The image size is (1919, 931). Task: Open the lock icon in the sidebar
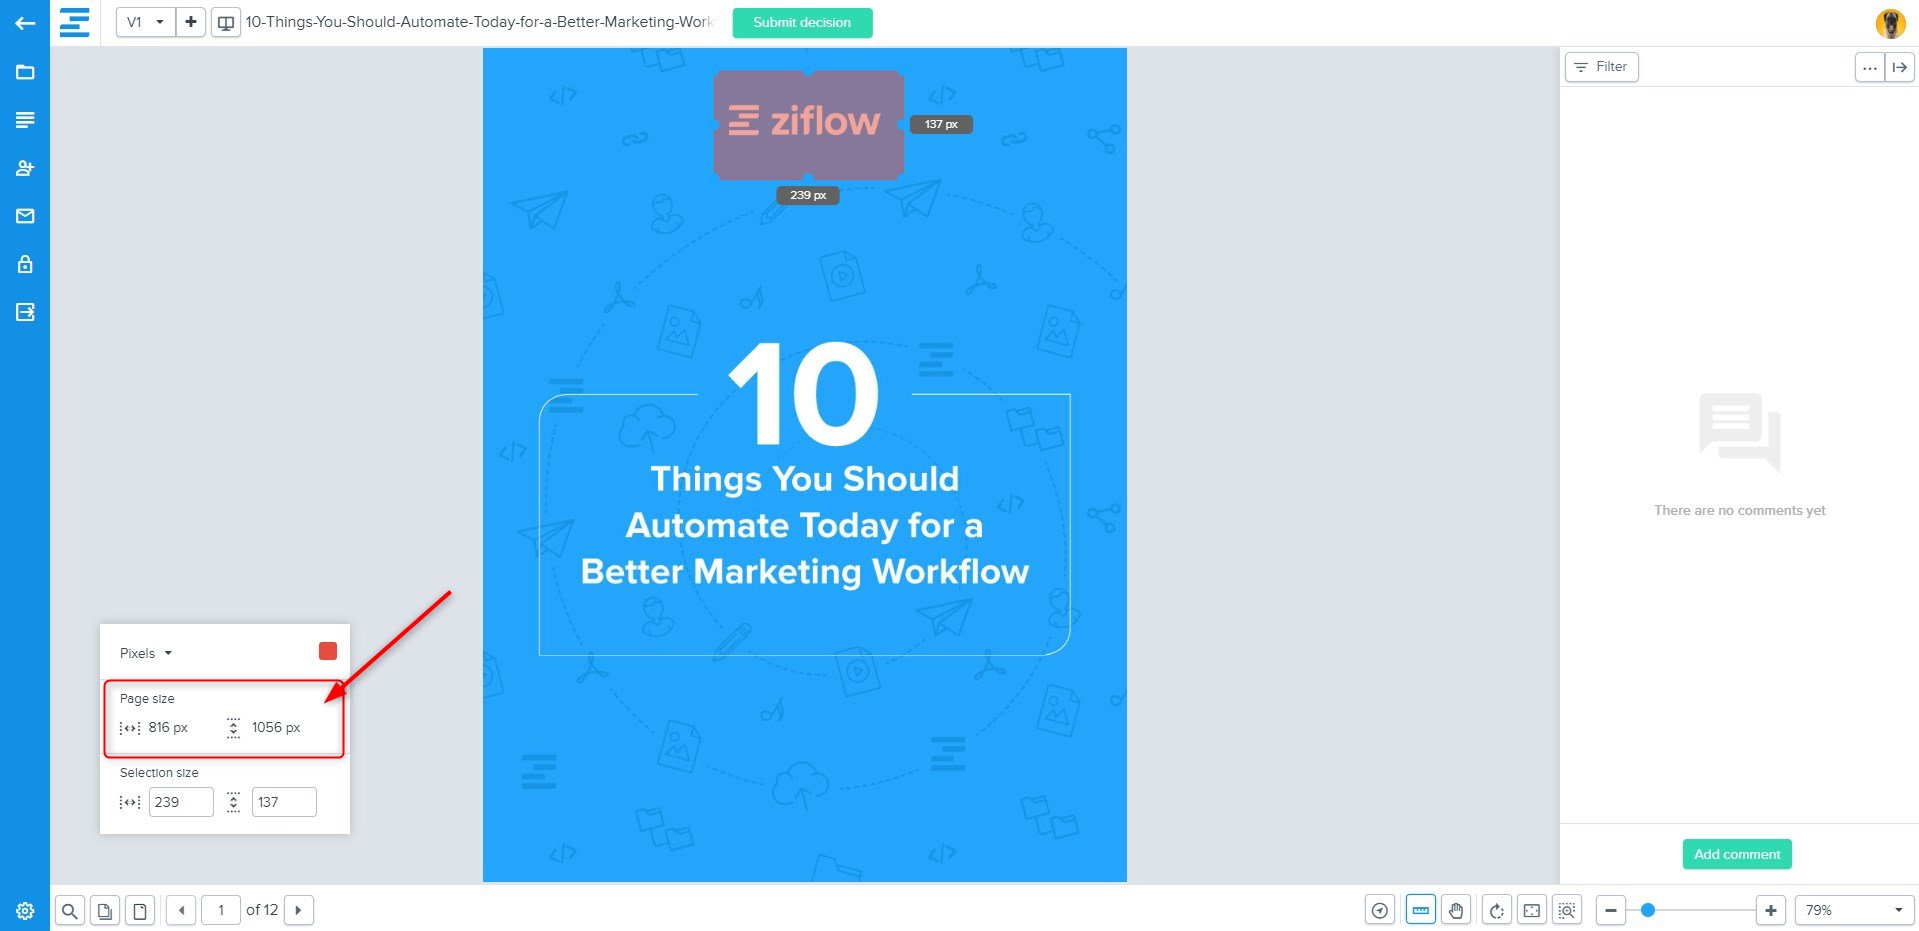tap(25, 264)
